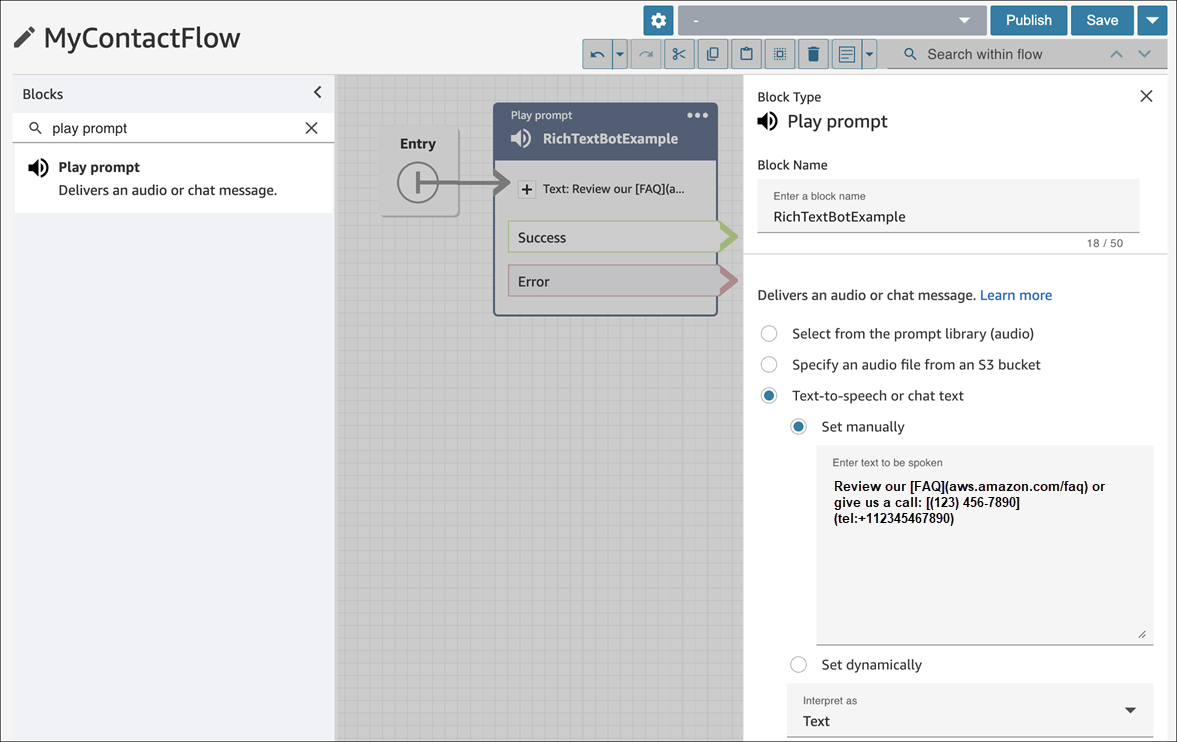This screenshot has height=742, width=1177.
Task: Open the Learn more link
Action: coord(1015,295)
